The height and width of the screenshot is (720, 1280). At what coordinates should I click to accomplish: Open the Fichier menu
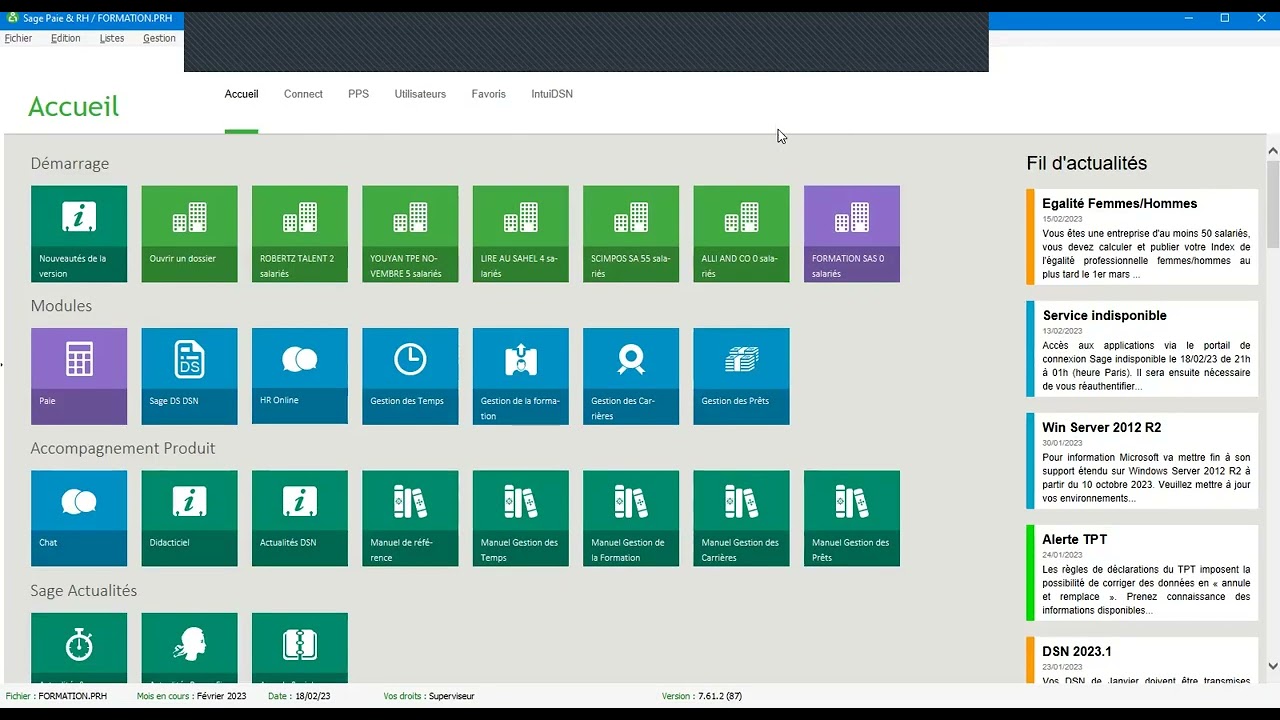(x=18, y=38)
